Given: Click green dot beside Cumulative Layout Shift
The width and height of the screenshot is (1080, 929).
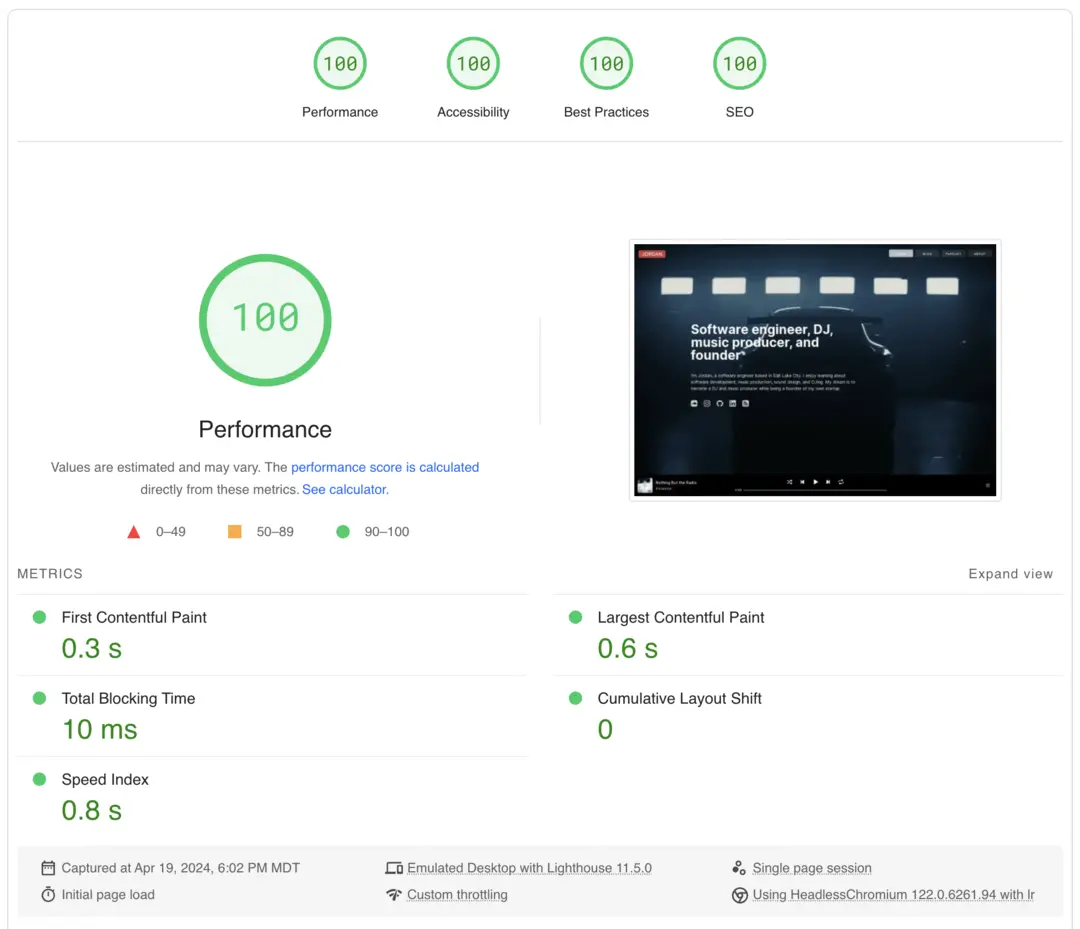Looking at the screenshot, I should point(575,698).
